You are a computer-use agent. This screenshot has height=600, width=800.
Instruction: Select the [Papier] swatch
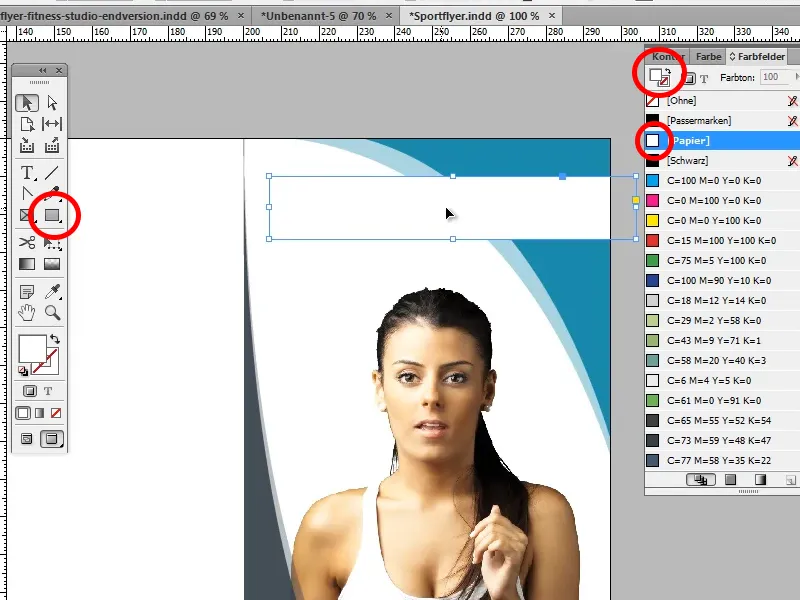[x=722, y=140]
